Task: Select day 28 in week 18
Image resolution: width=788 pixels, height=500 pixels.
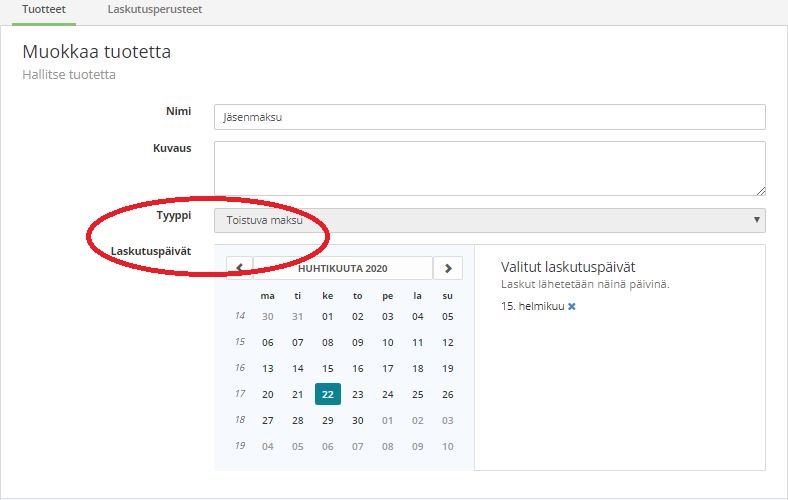Action: [x=298, y=420]
